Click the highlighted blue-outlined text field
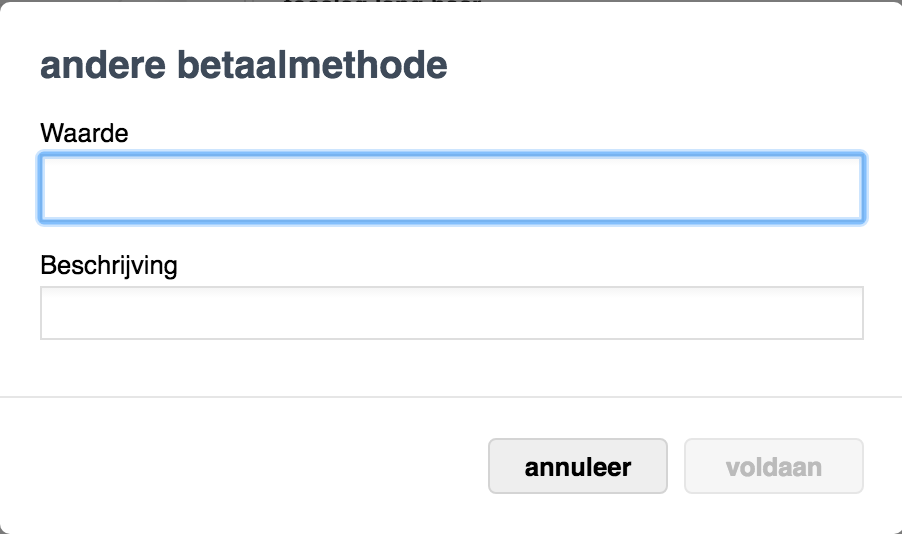This screenshot has width=902, height=534. point(451,188)
